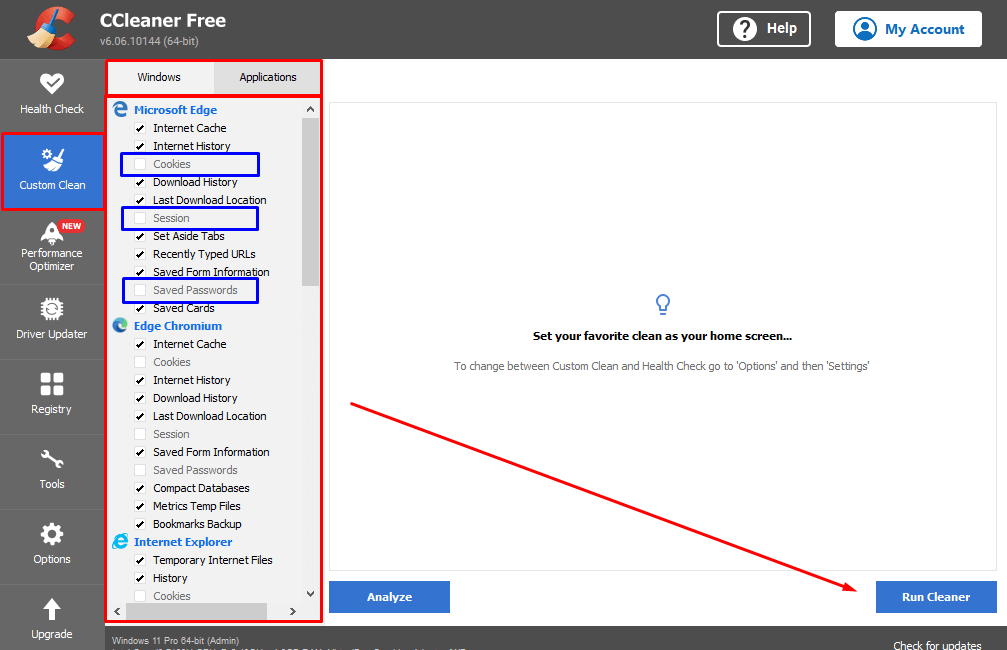Uncheck Microsoft Edge Download History
This screenshot has height=650, width=1007.
(140, 182)
